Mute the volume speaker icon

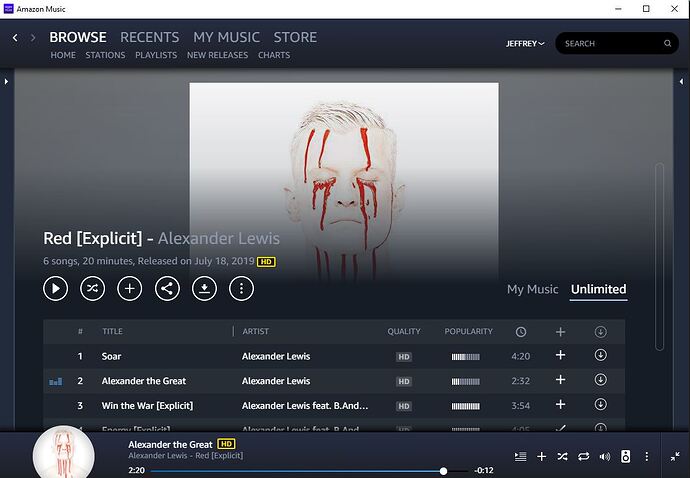click(x=605, y=456)
